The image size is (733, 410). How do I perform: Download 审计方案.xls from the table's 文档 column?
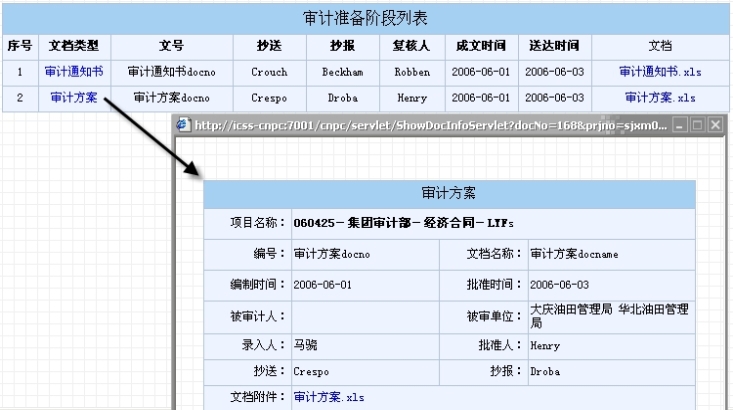point(660,97)
